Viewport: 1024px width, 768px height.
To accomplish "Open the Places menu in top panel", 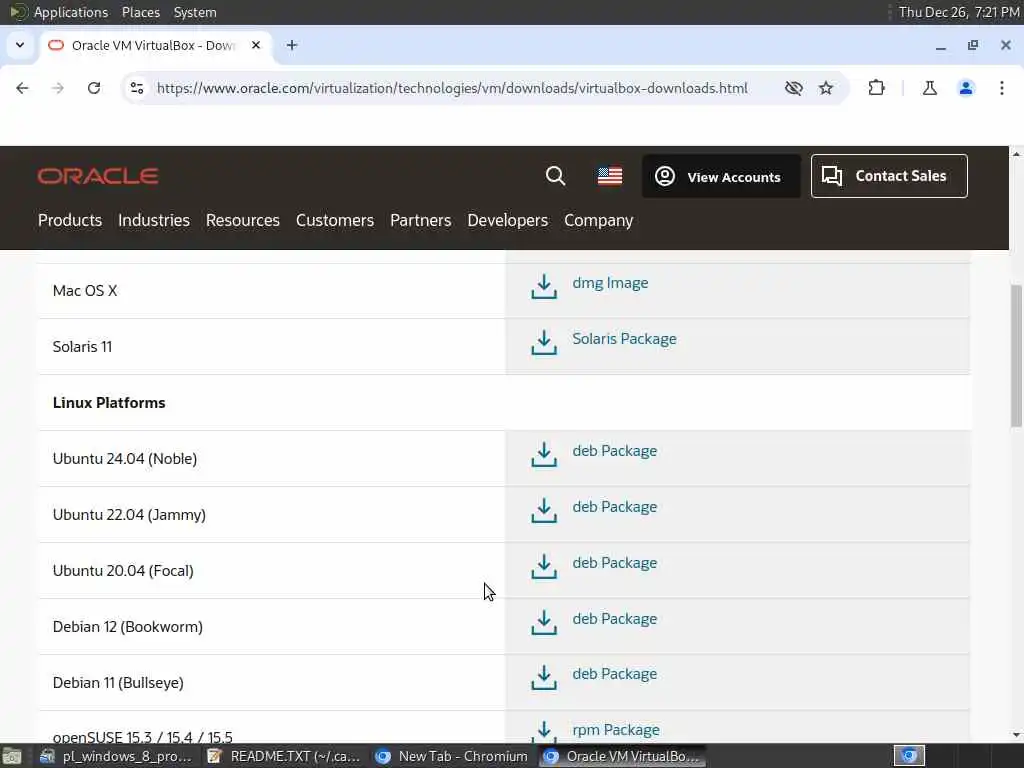I will (140, 12).
